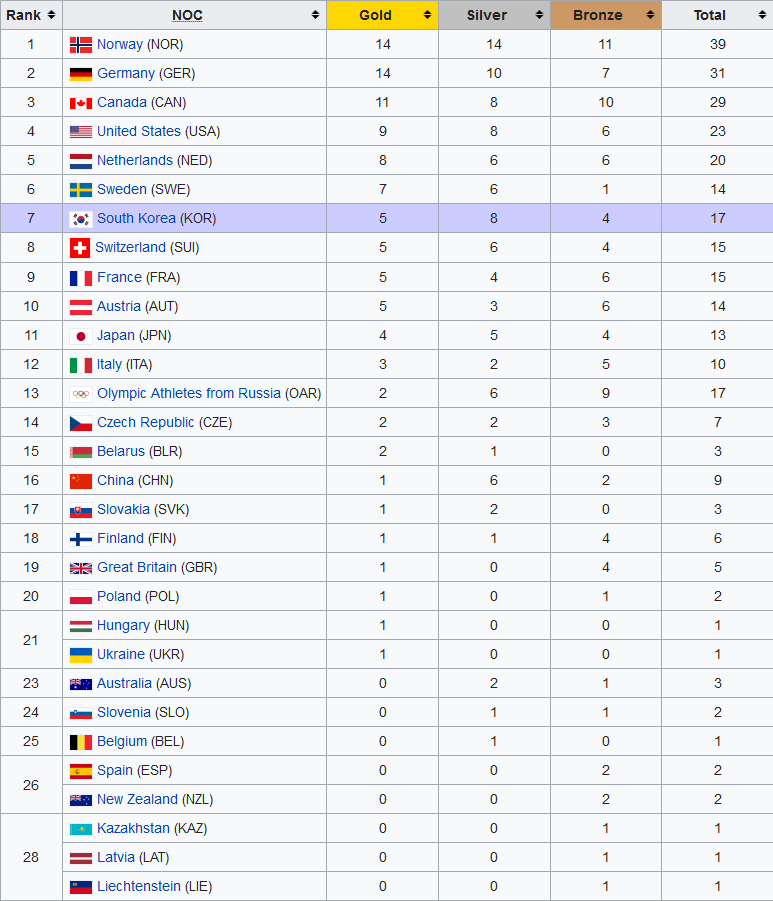This screenshot has width=773, height=901.
Task: Open the Hungary link
Action: [x=123, y=625]
